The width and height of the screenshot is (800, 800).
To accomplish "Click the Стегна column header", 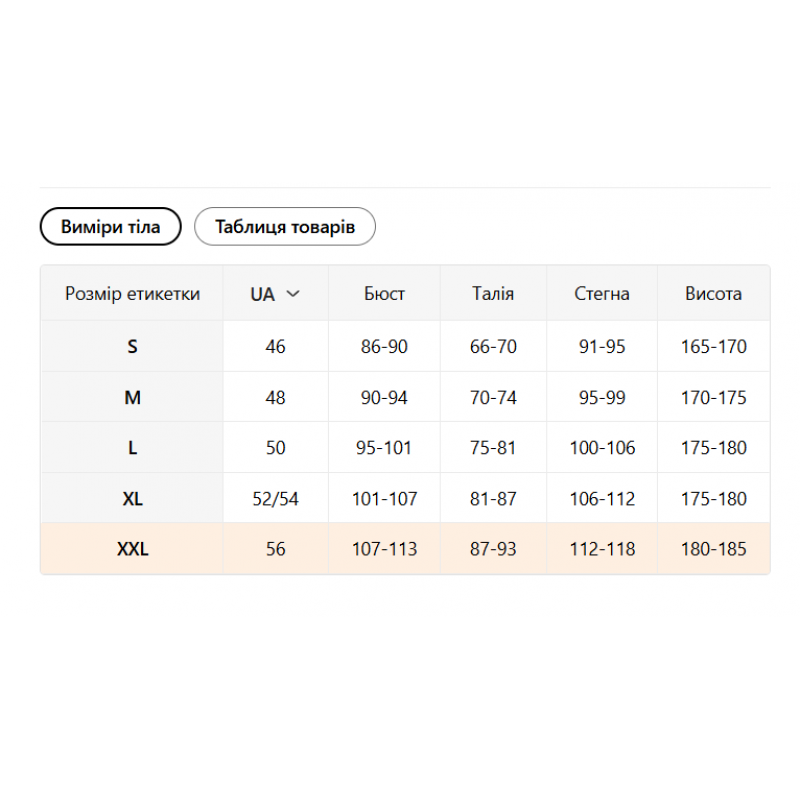I will point(602,293).
